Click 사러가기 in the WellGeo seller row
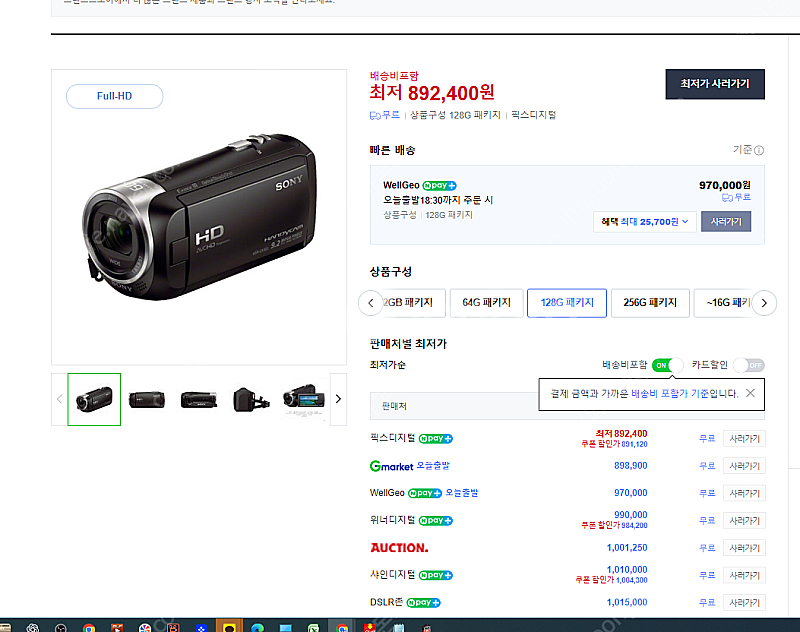This screenshot has height=632, width=800. pyautogui.click(x=744, y=493)
